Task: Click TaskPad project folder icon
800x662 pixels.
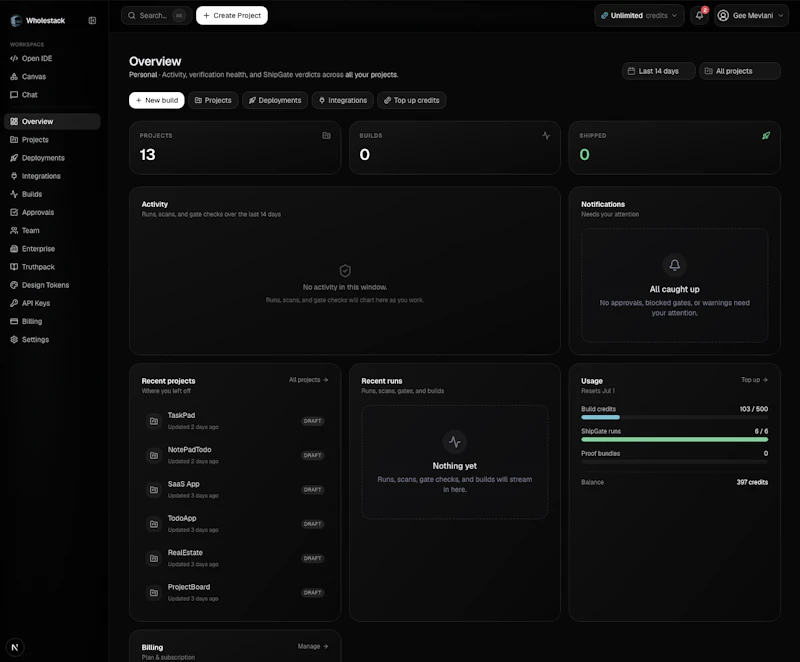Action: [x=154, y=421]
